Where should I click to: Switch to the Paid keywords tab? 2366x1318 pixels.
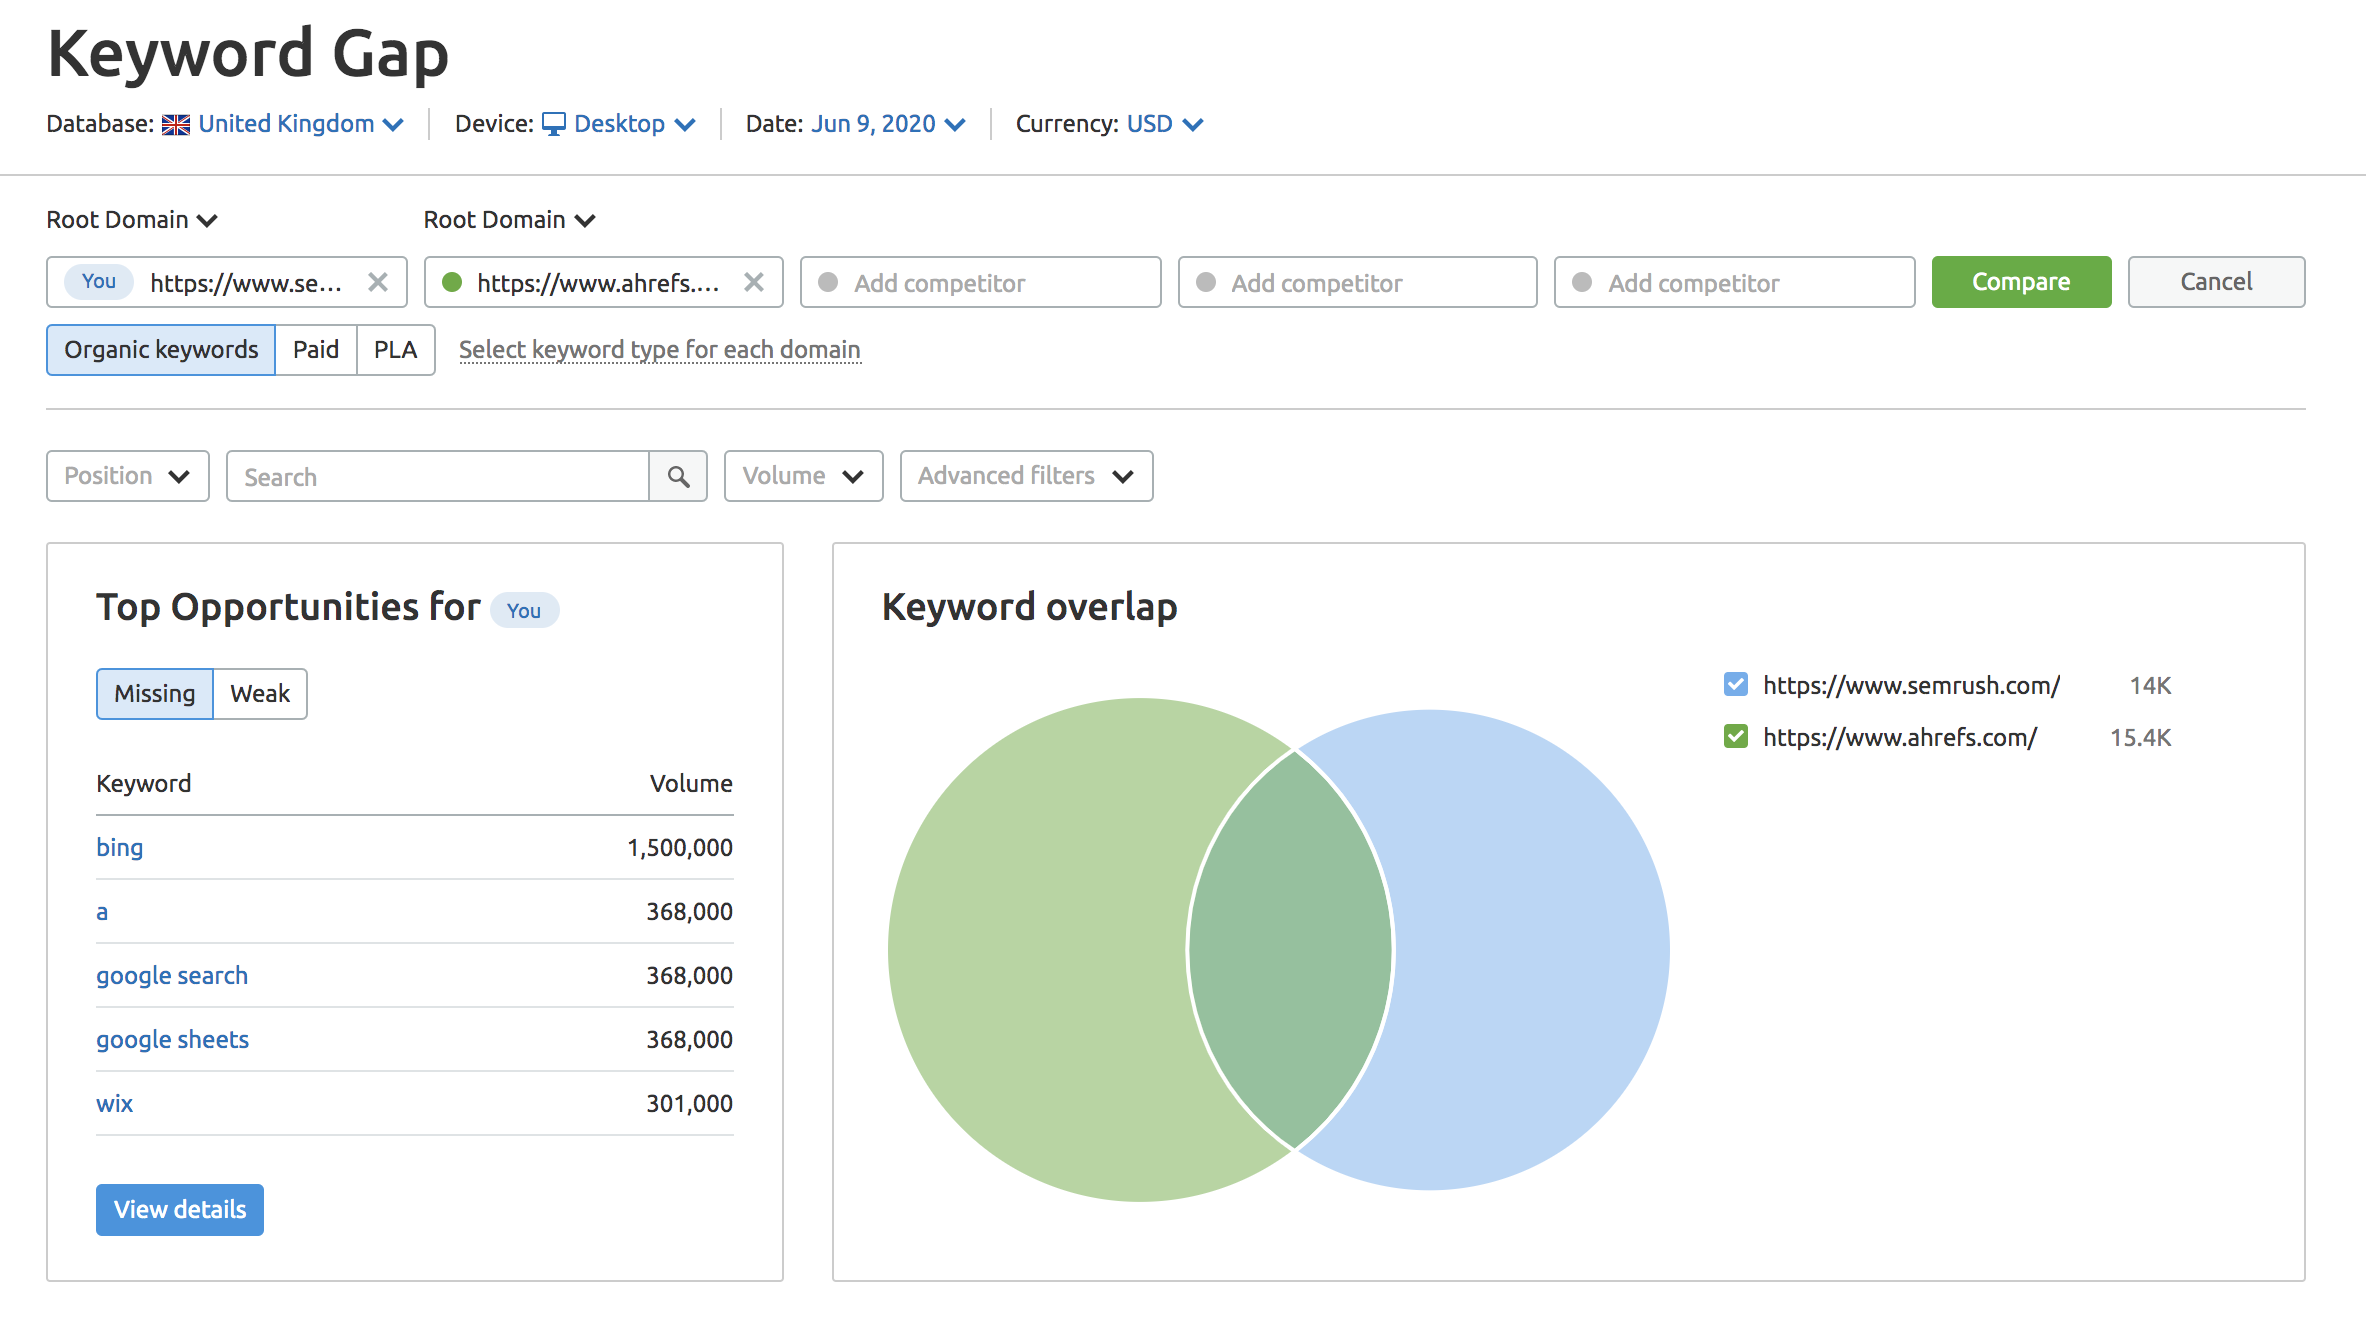[x=316, y=350]
